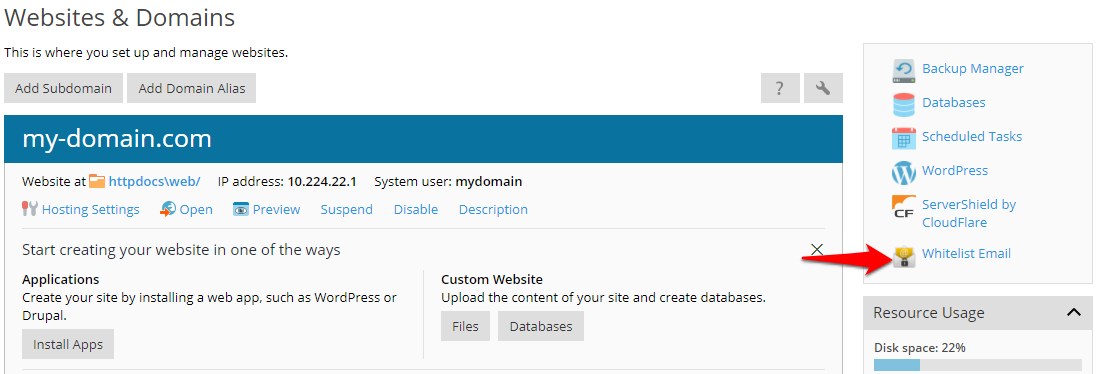Click the Whitelist Email lock icon

coord(904,257)
